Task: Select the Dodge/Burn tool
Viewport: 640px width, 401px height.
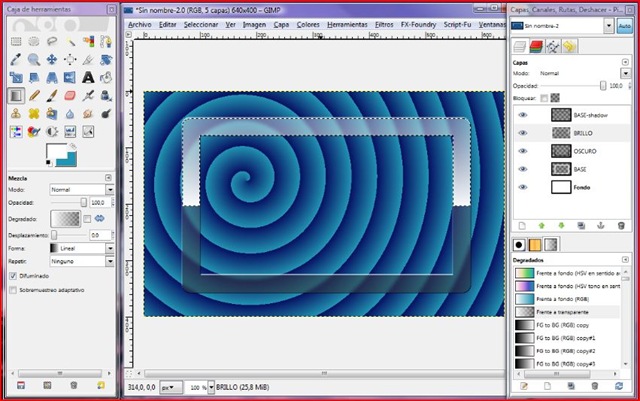Action: click(106, 114)
